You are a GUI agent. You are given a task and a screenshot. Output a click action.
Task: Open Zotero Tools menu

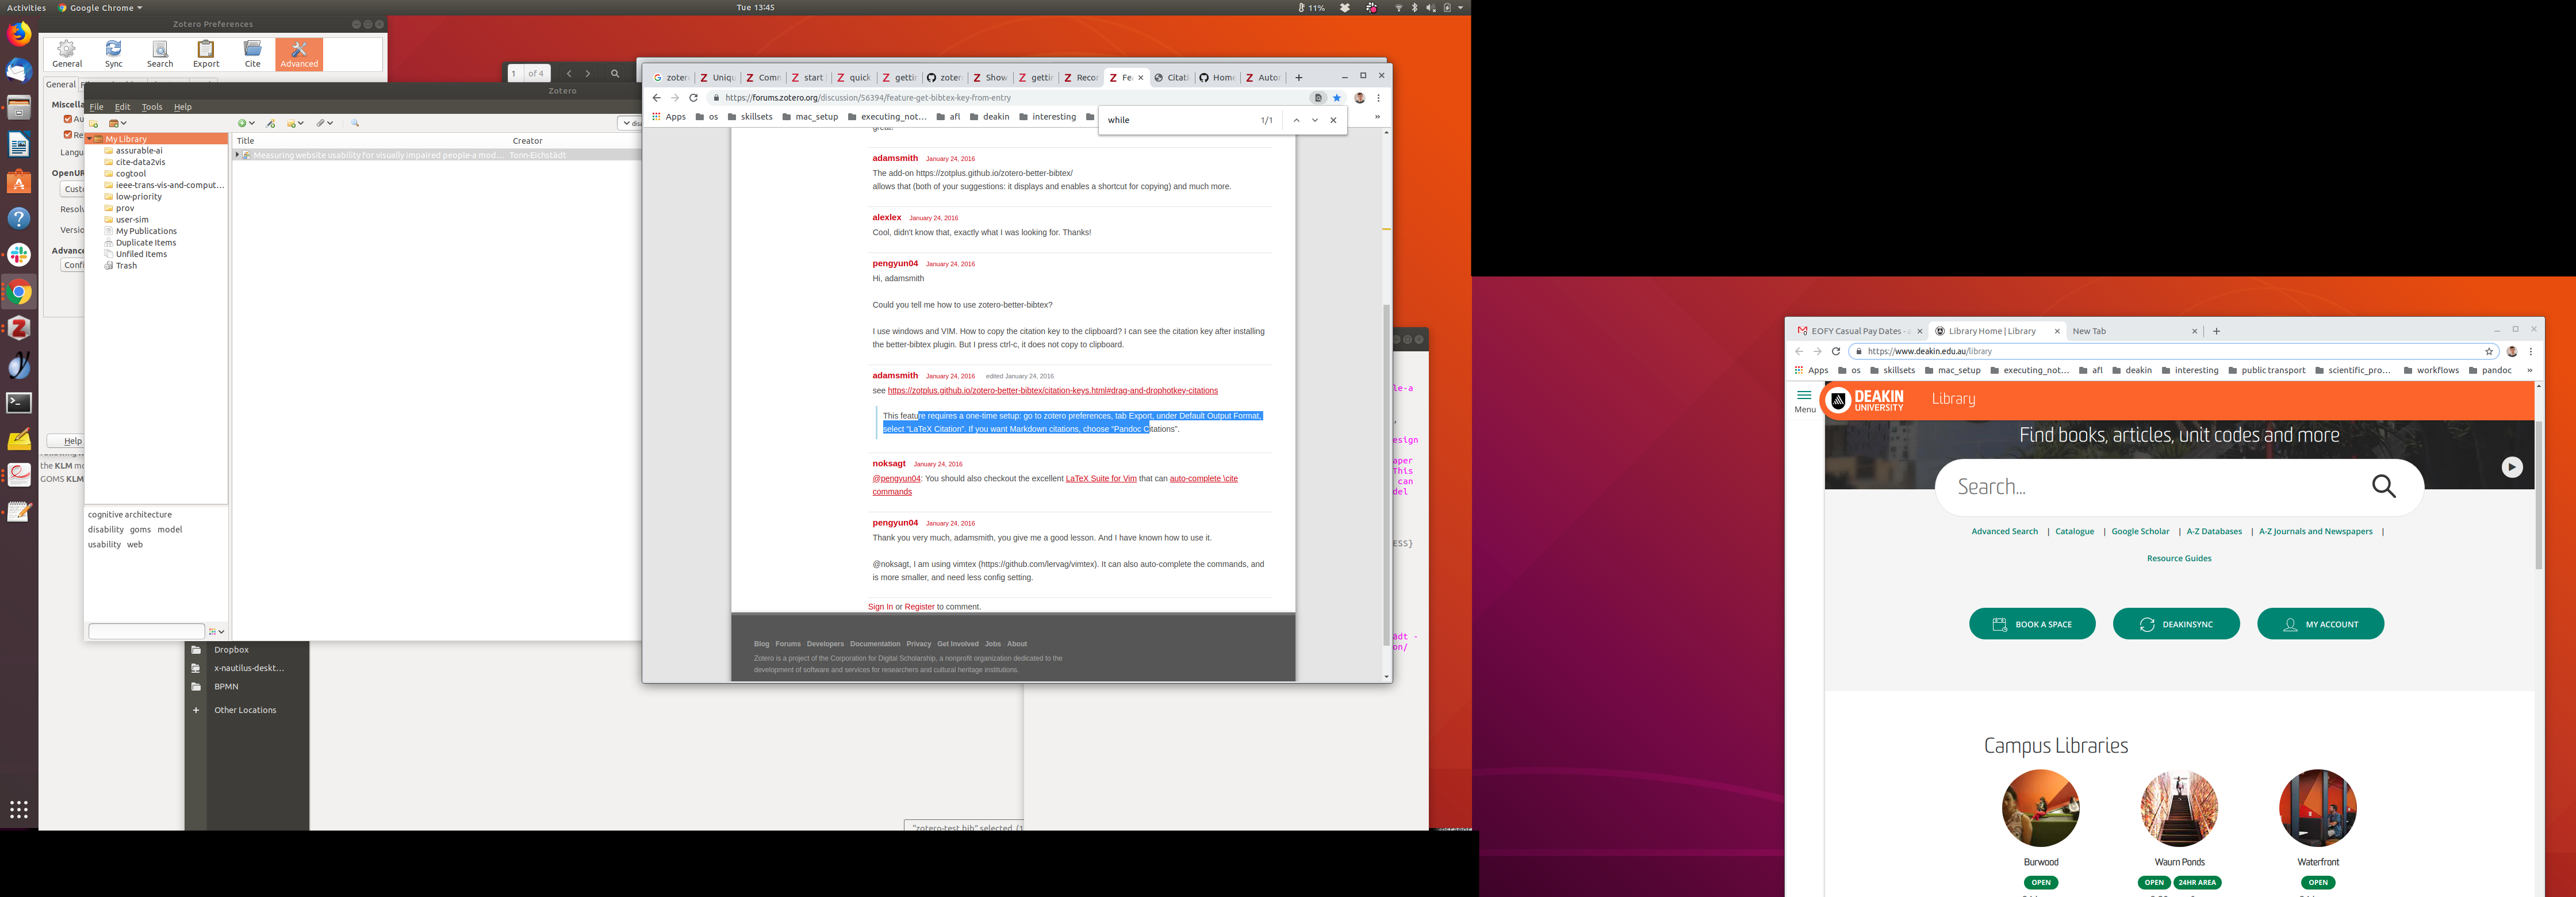tap(152, 107)
